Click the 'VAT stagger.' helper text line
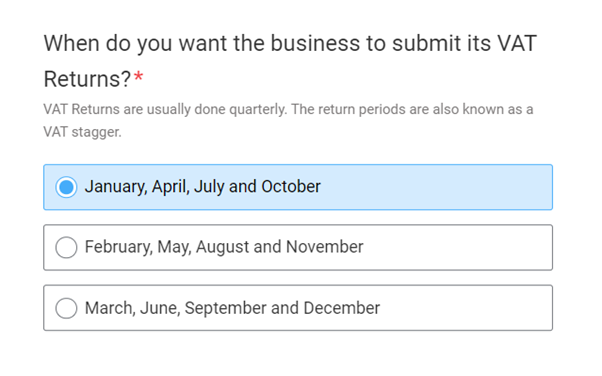602x376 pixels. point(82,132)
